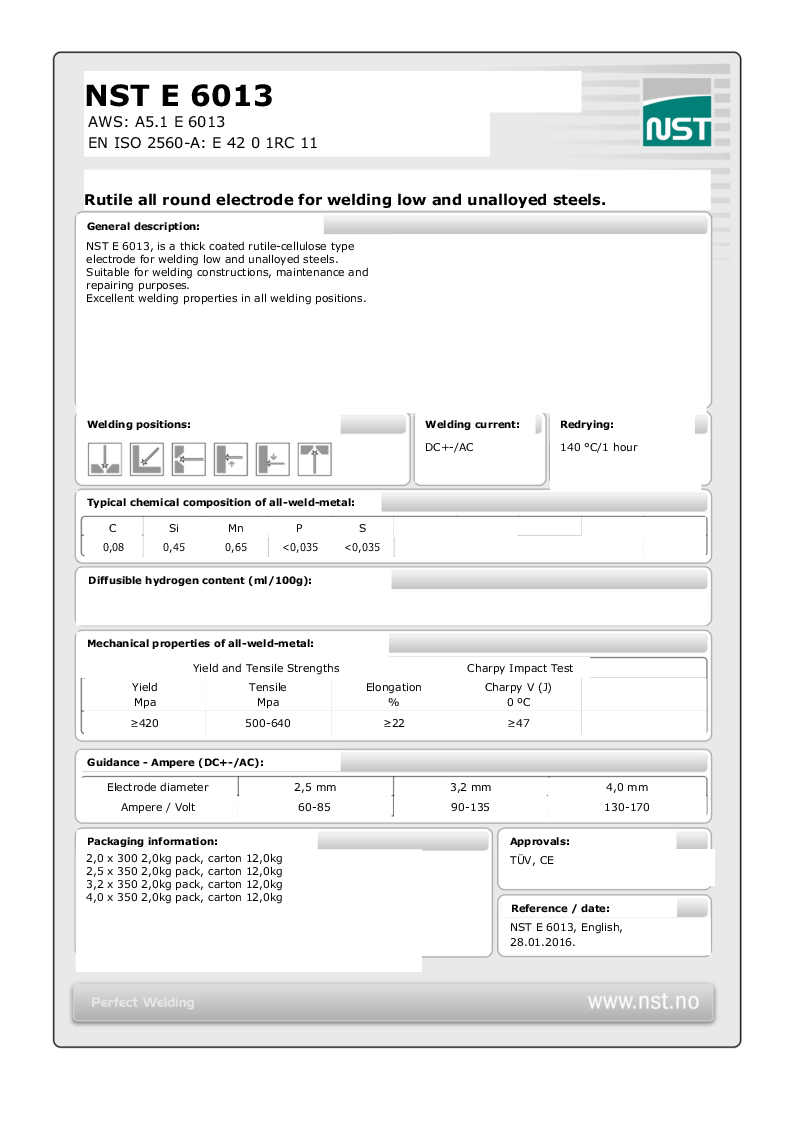The image size is (794, 1123).
Task: Select the TÜV, CE approvals text
Action: [x=532, y=860]
